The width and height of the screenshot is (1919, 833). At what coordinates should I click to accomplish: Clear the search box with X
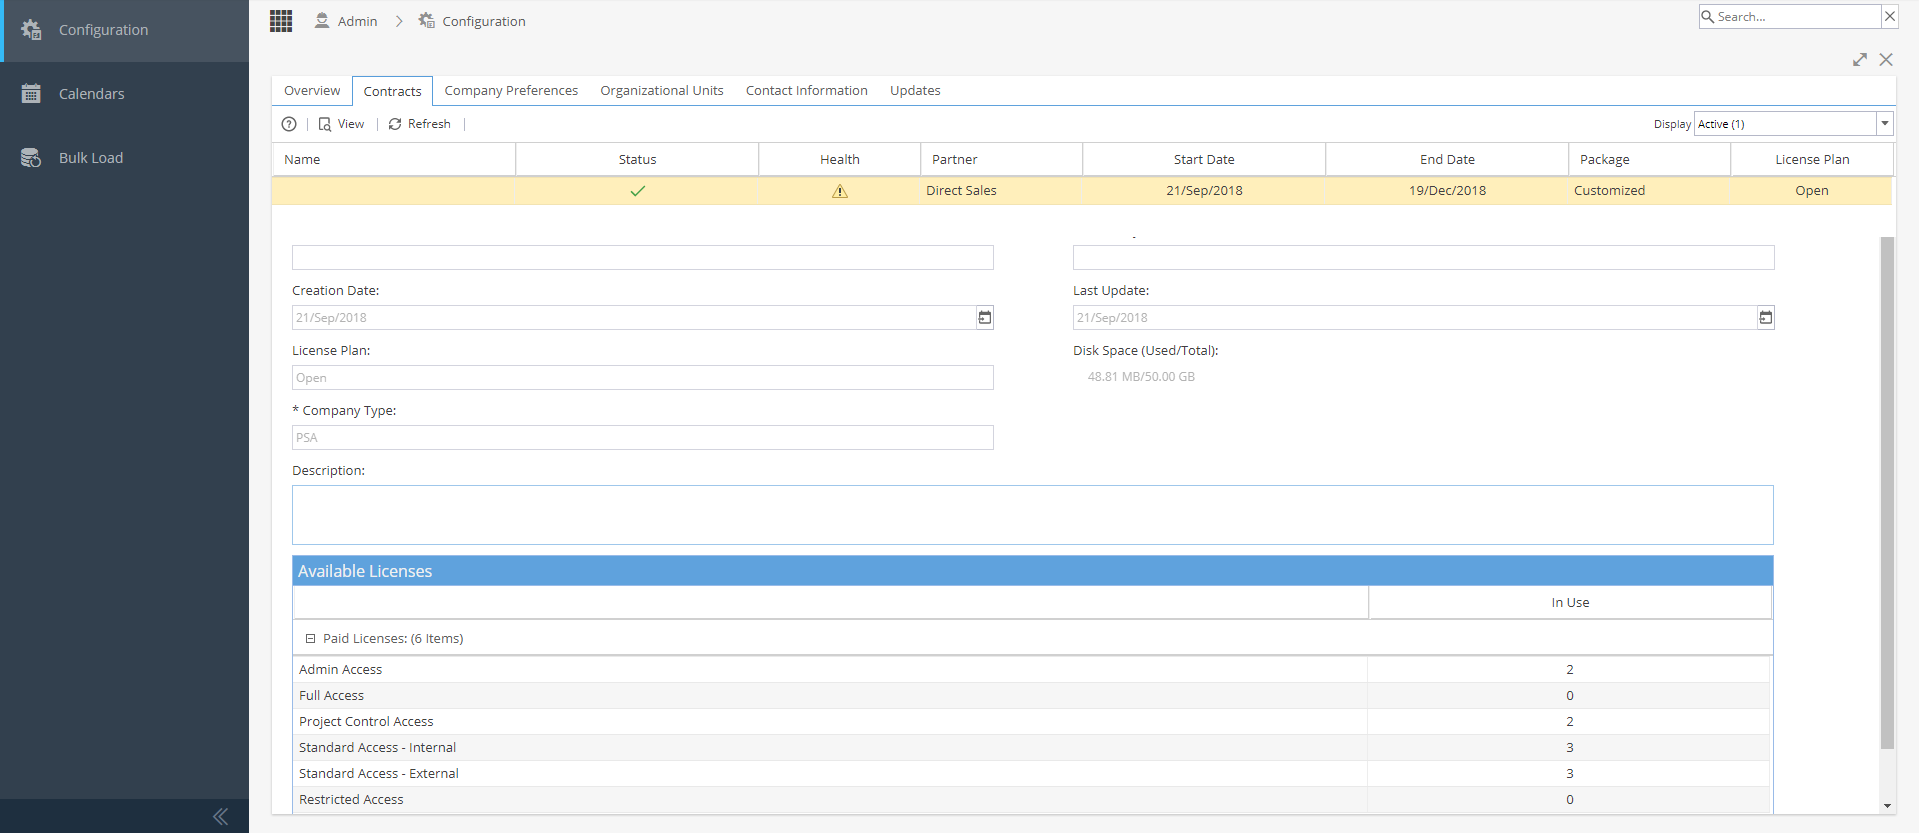tap(1889, 16)
